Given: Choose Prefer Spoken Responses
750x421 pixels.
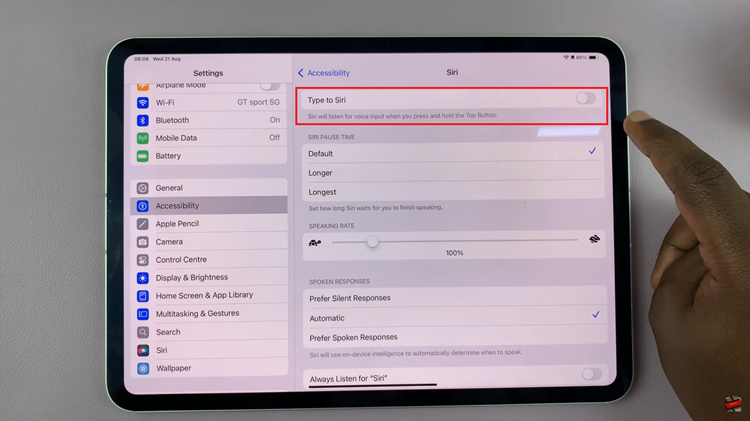Looking at the screenshot, I should (455, 337).
